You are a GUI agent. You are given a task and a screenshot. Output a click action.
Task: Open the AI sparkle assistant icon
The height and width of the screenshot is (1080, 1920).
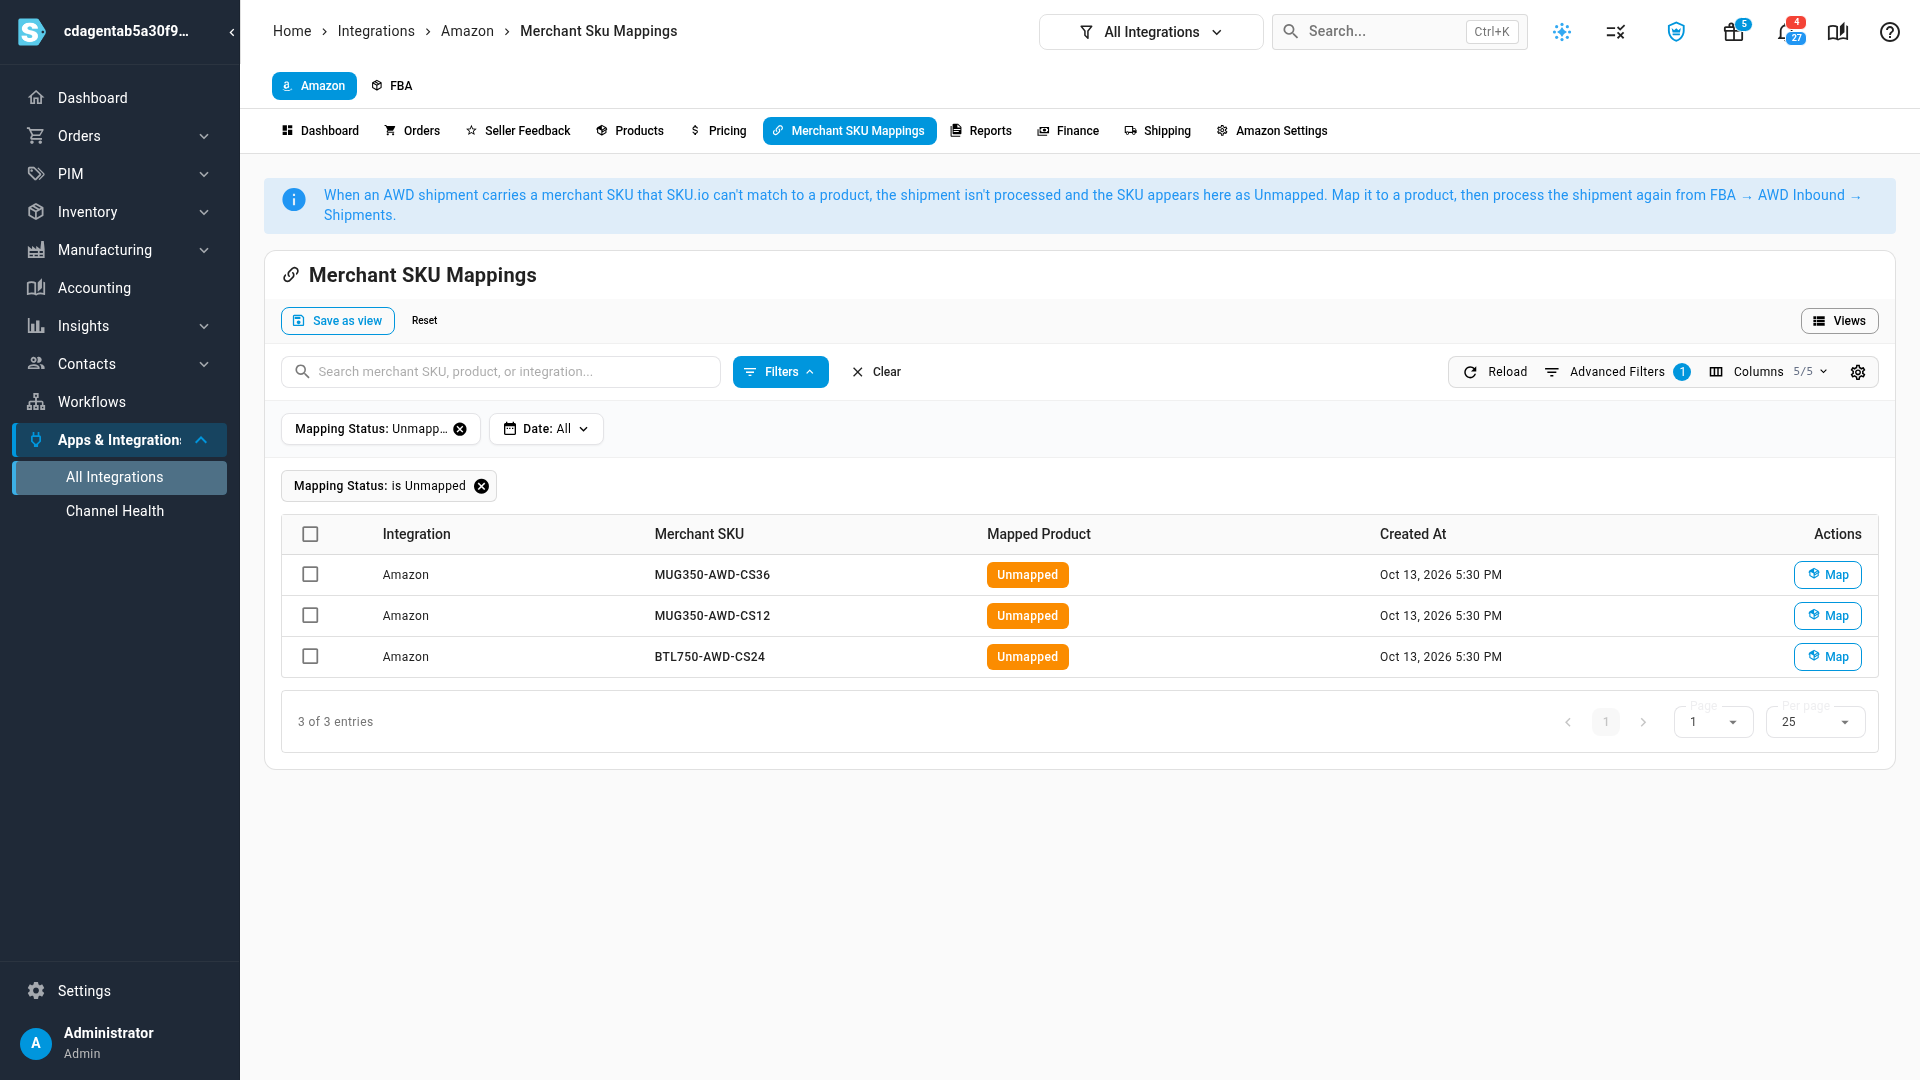pyautogui.click(x=1562, y=32)
